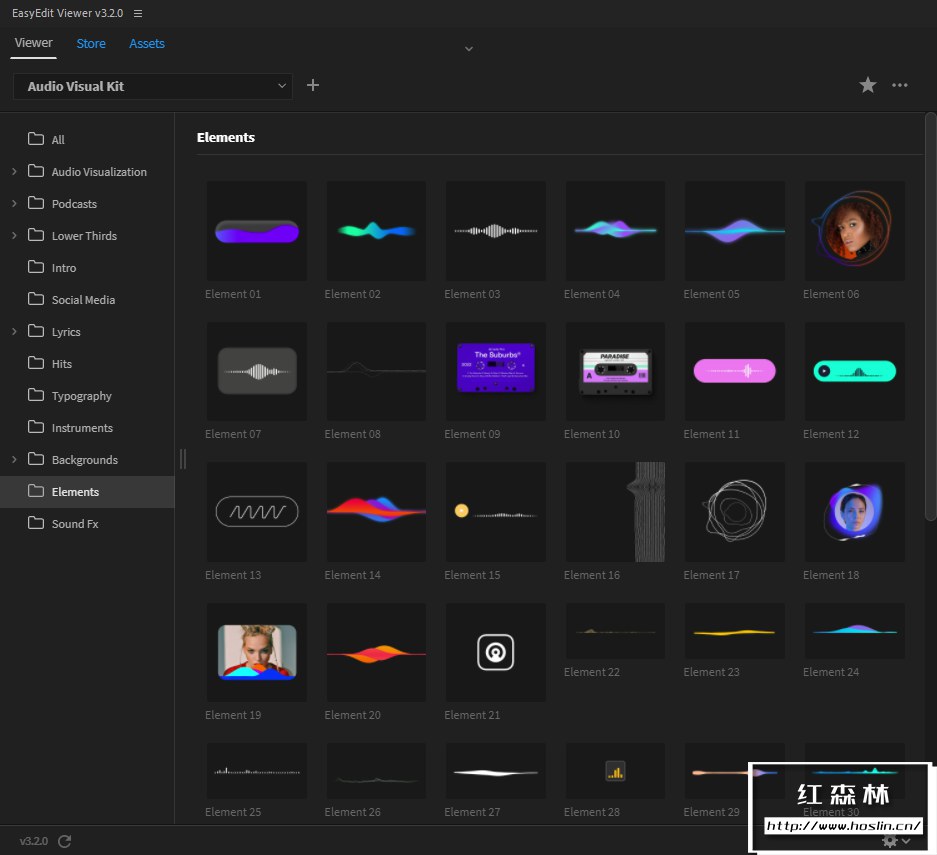937x855 pixels.
Task: Select Element 04 thumbnail
Action: (x=615, y=231)
